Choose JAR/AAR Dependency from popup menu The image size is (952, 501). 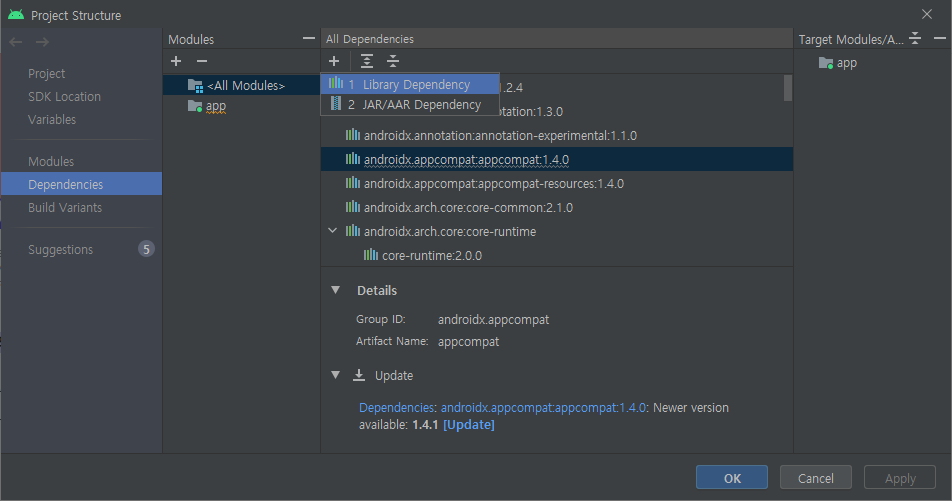tap(410, 104)
